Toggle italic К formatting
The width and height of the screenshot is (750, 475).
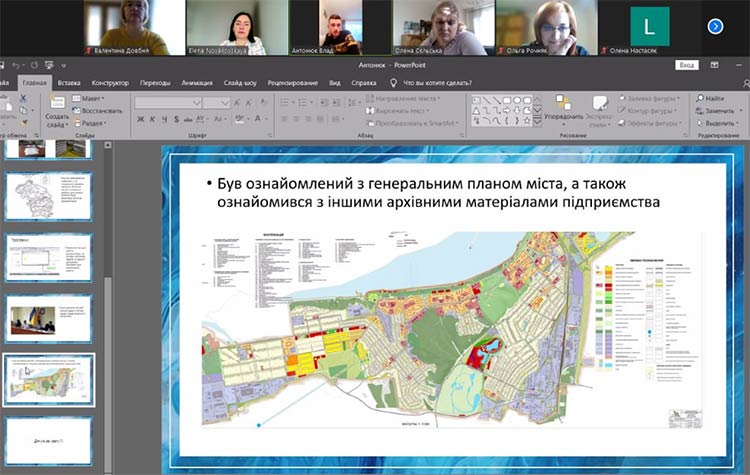pyautogui.click(x=152, y=119)
